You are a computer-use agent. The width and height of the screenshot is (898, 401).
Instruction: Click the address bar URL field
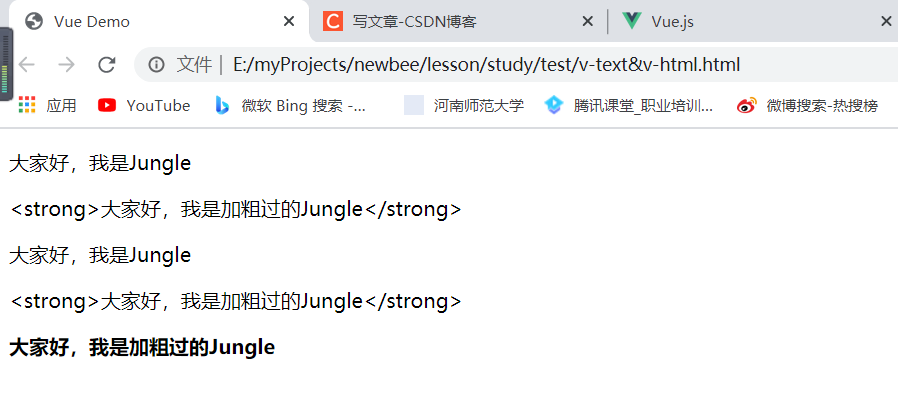487,65
